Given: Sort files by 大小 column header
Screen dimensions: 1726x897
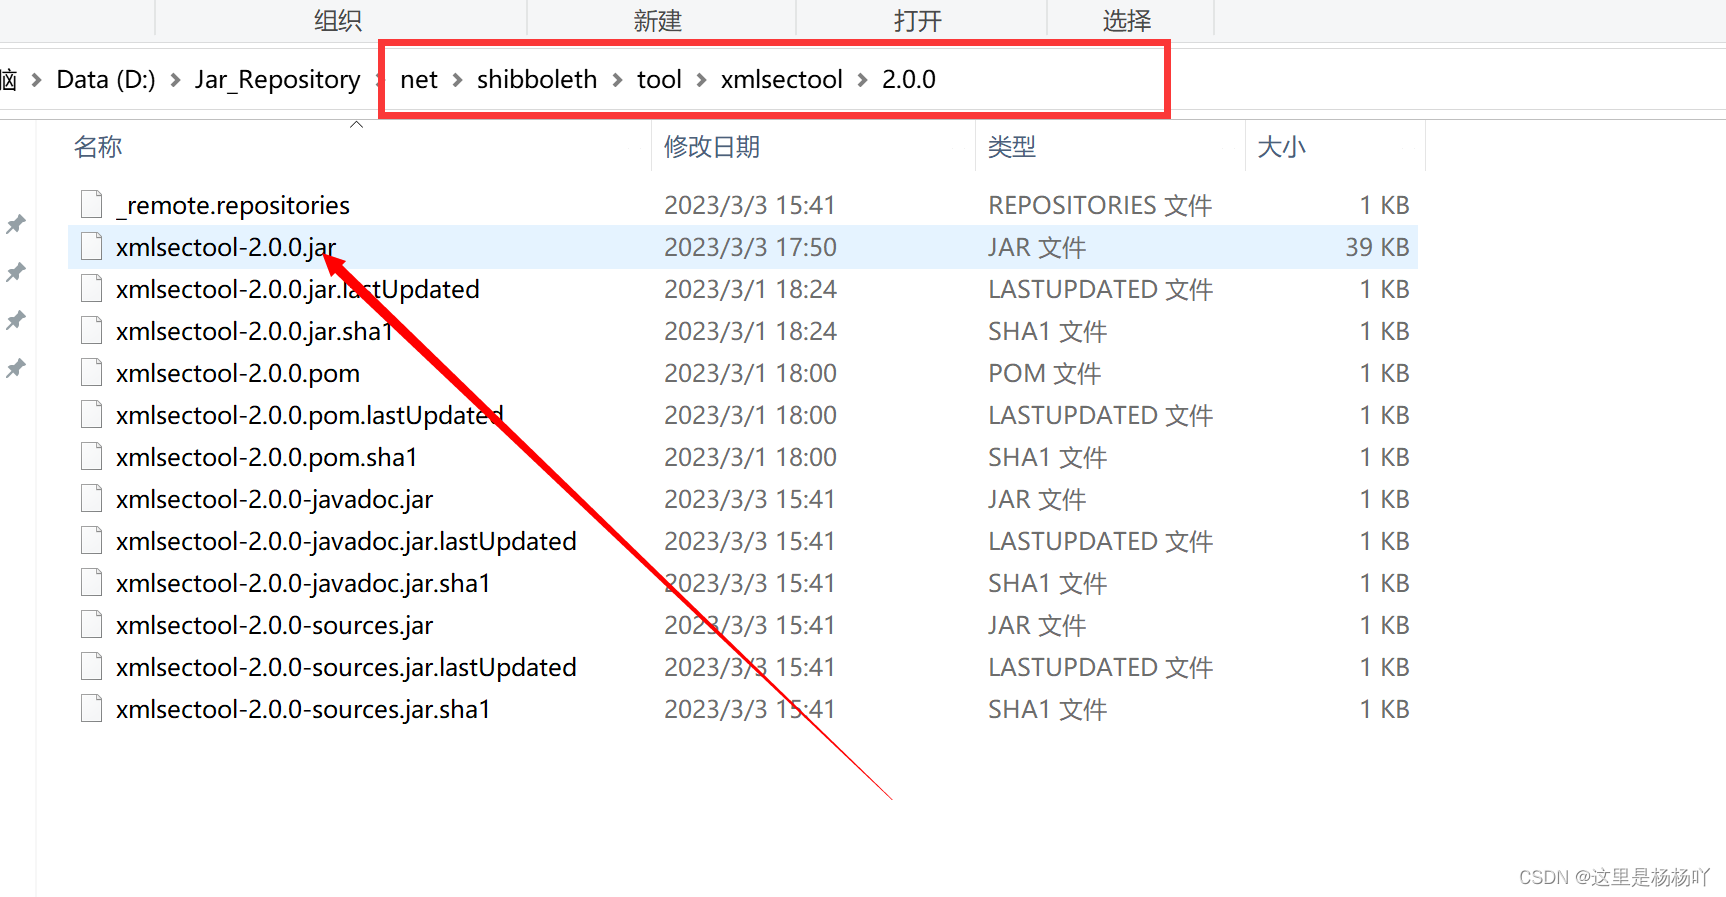Looking at the screenshot, I should tap(1281, 147).
